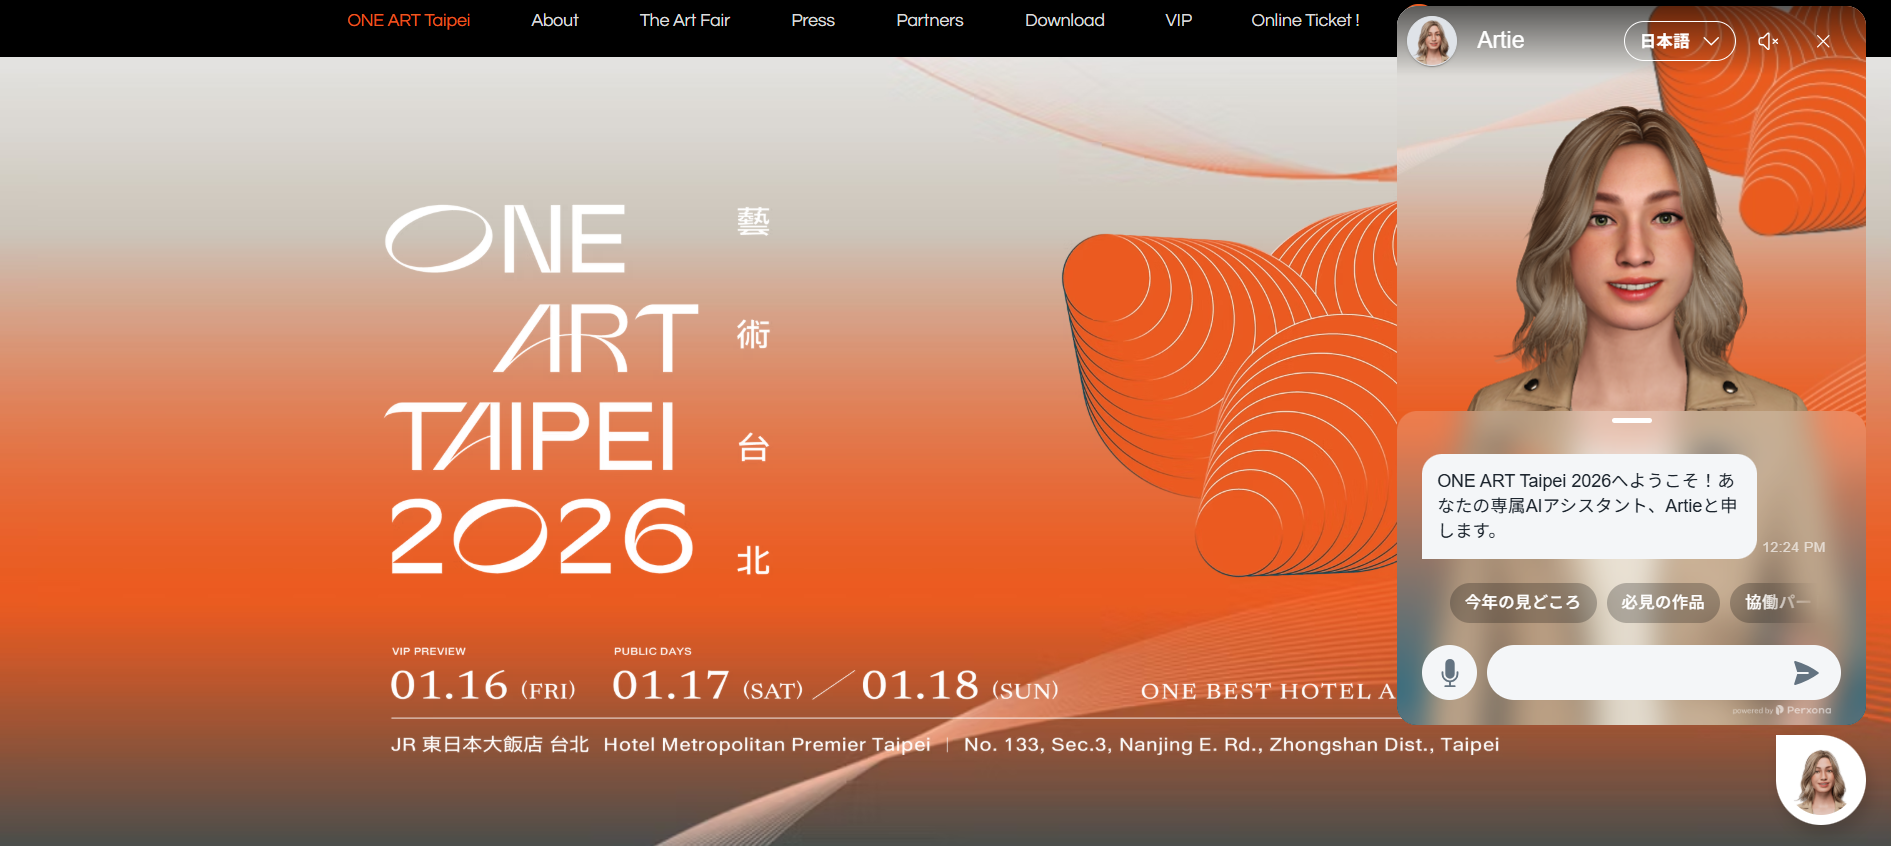
Task: Click the 'powered by Perxona' label
Action: click(1782, 710)
